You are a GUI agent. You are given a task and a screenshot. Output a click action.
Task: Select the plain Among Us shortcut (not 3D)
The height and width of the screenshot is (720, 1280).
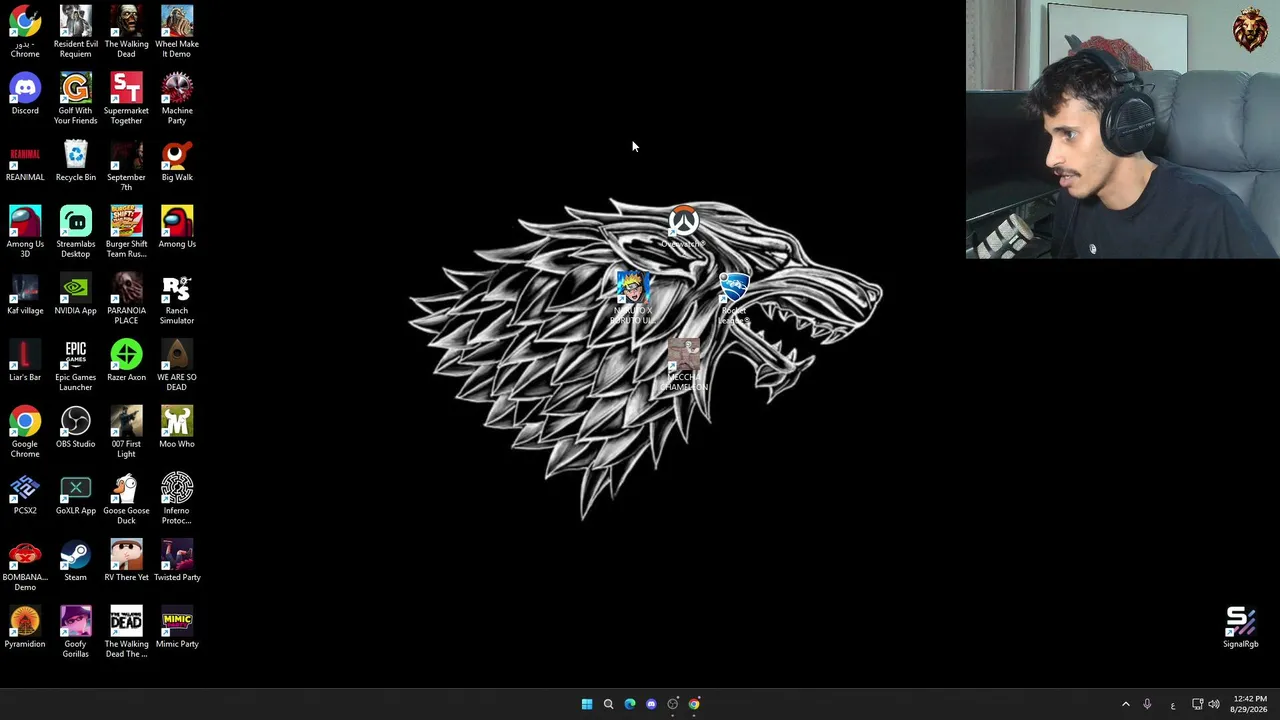tap(177, 228)
